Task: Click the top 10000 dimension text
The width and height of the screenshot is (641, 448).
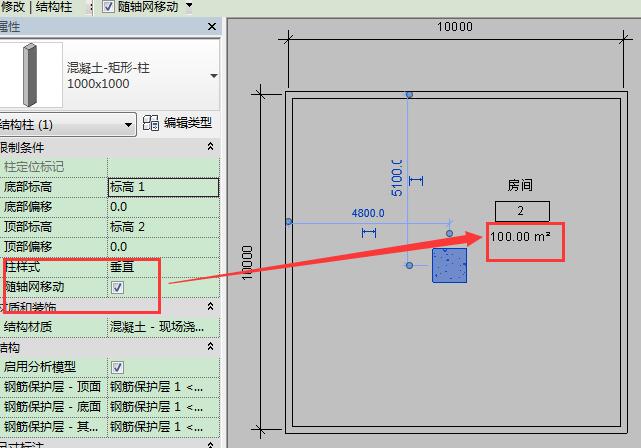Action: [x=455, y=27]
